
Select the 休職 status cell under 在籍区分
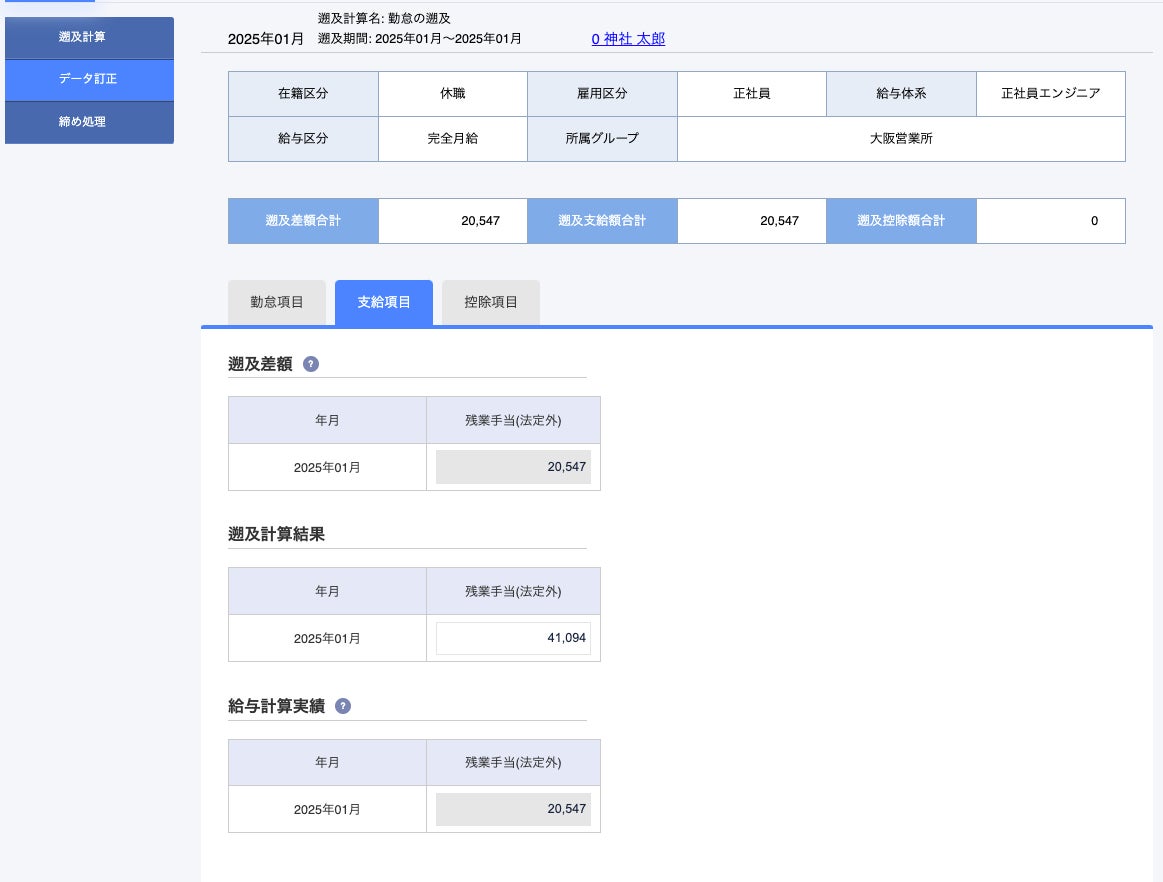(452, 94)
